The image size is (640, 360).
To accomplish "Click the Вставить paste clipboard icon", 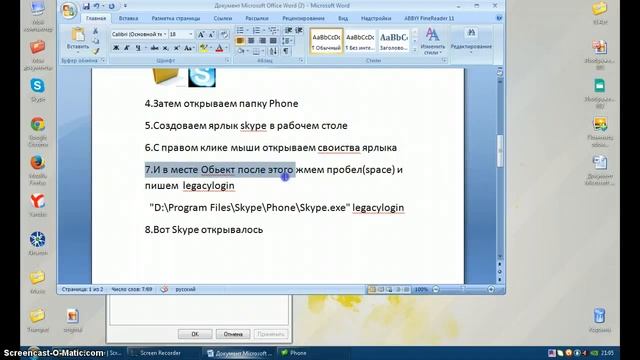I will coord(78,35).
